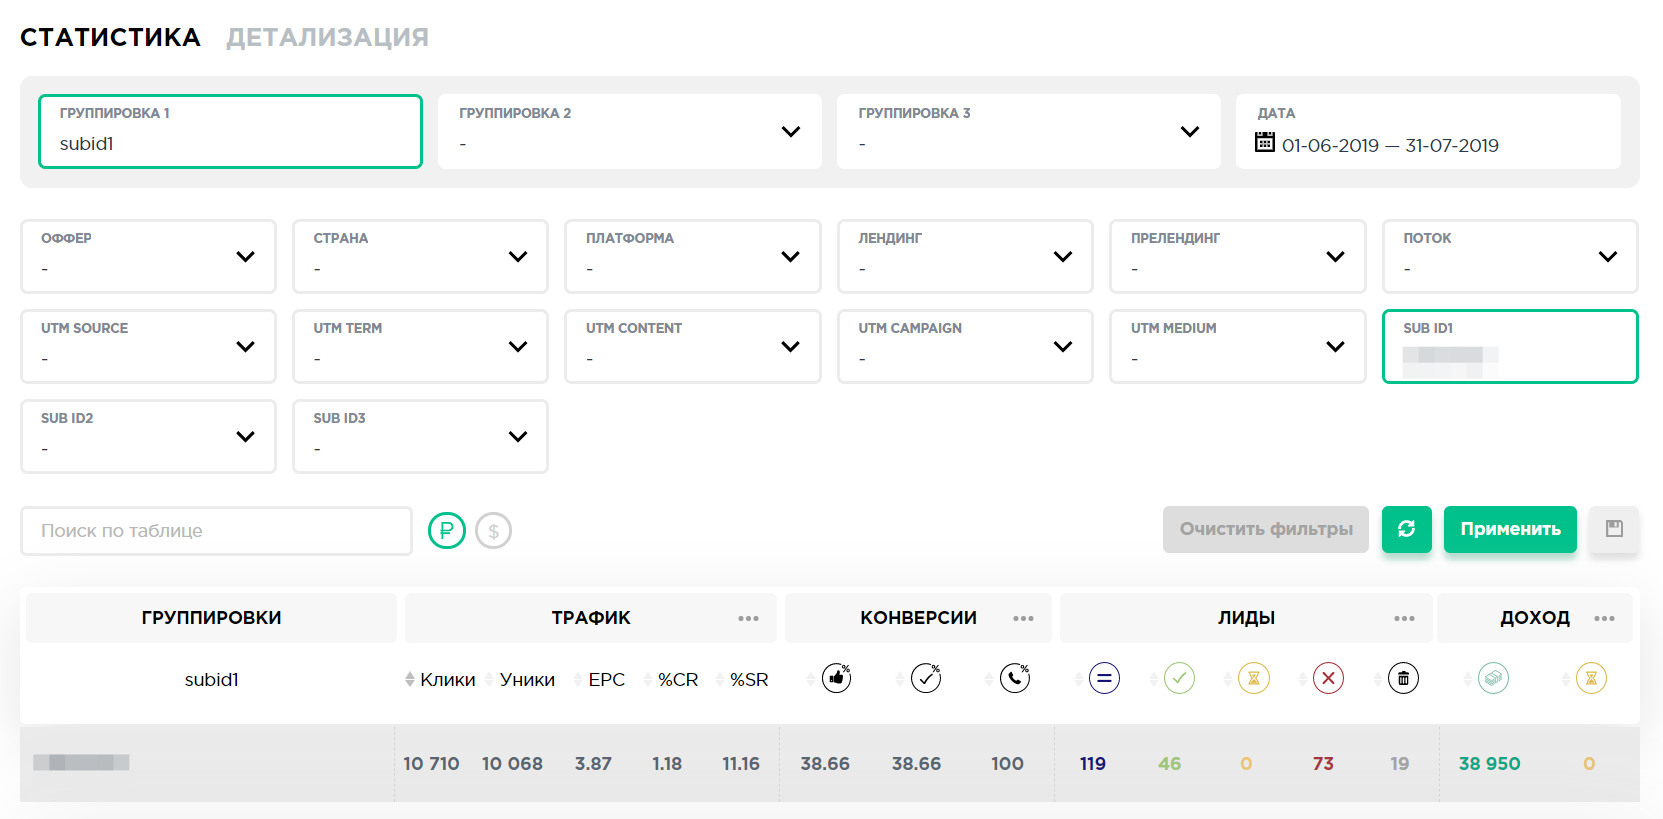The image size is (1663, 819).
Task: Switch to the СТАТИСТИКА tab
Action: [110, 37]
